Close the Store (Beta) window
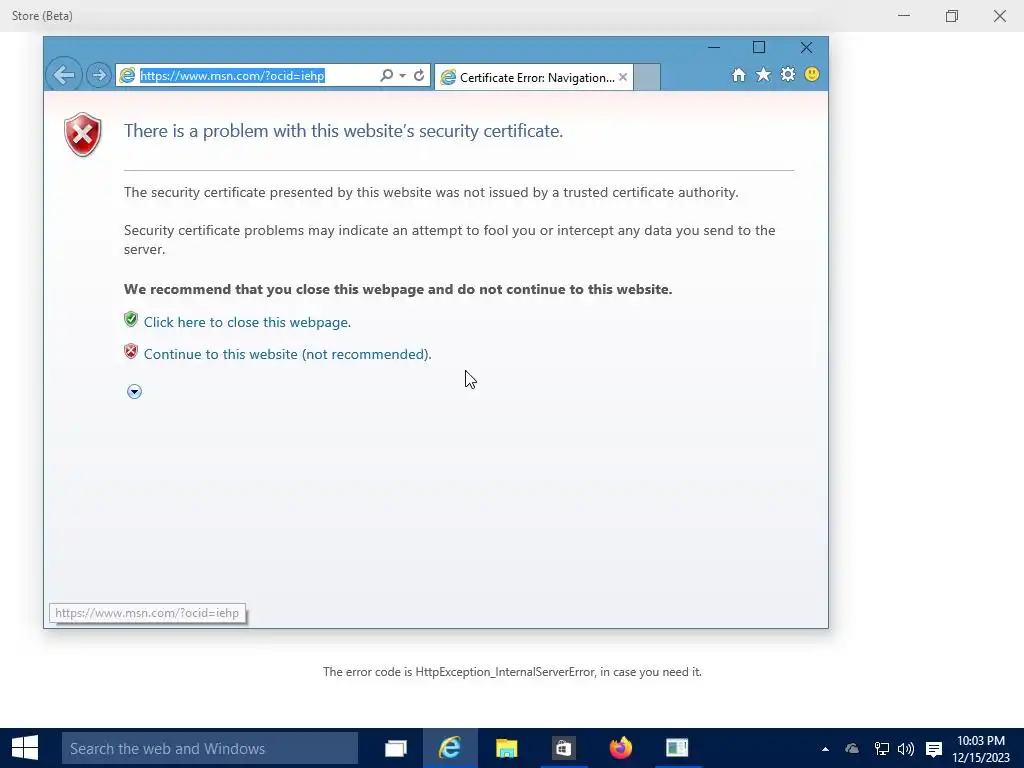This screenshot has height=768, width=1024. (x=1000, y=16)
